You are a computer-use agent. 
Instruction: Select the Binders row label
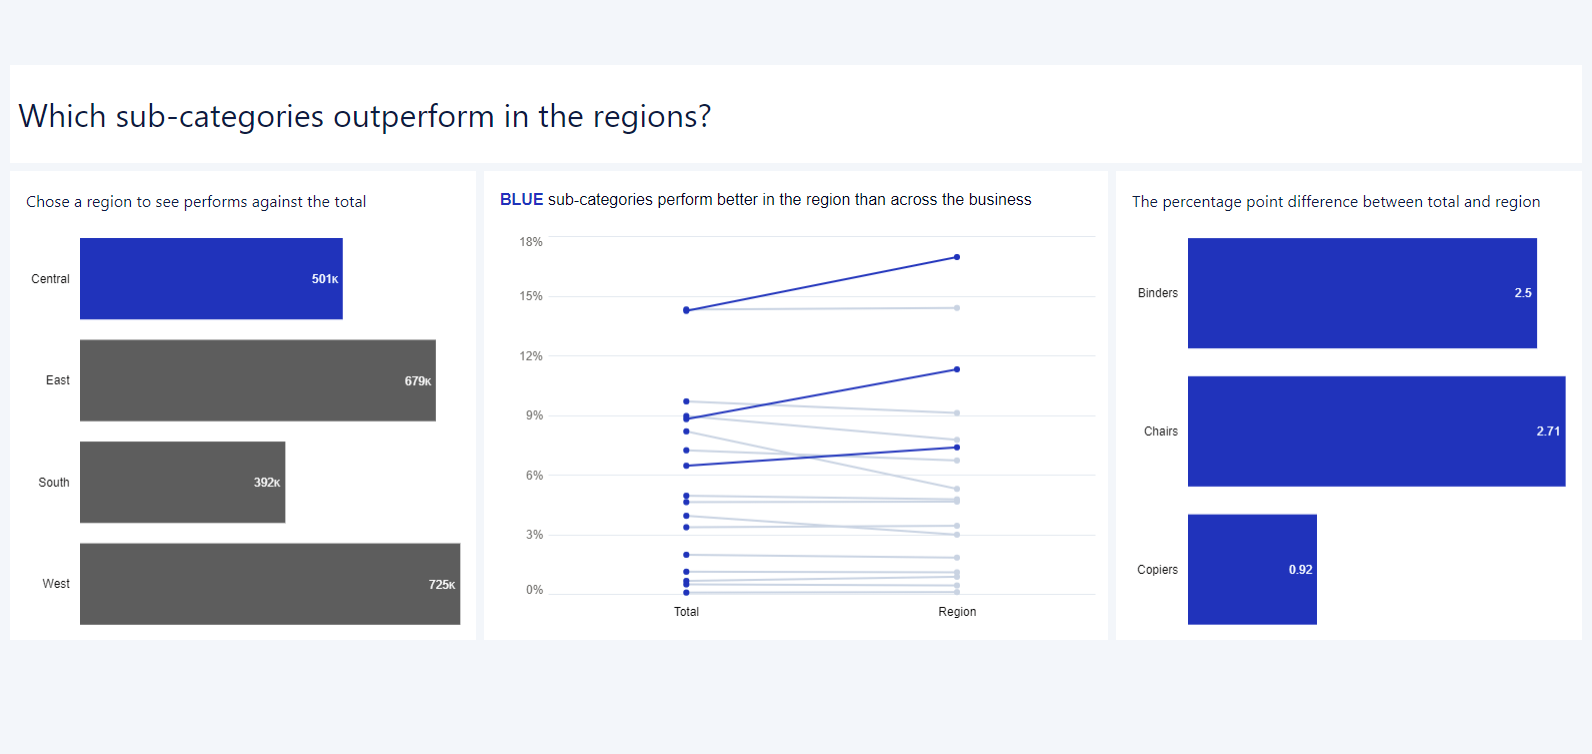[1157, 293]
